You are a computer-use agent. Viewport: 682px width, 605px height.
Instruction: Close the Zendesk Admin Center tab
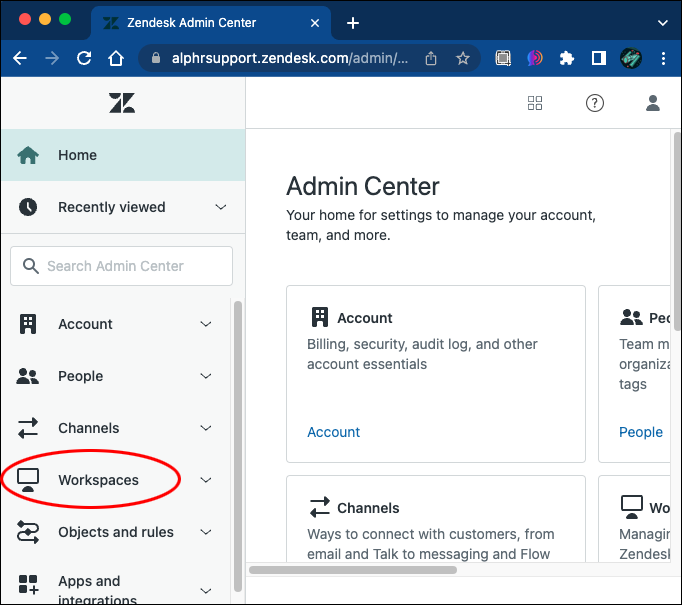click(x=315, y=23)
